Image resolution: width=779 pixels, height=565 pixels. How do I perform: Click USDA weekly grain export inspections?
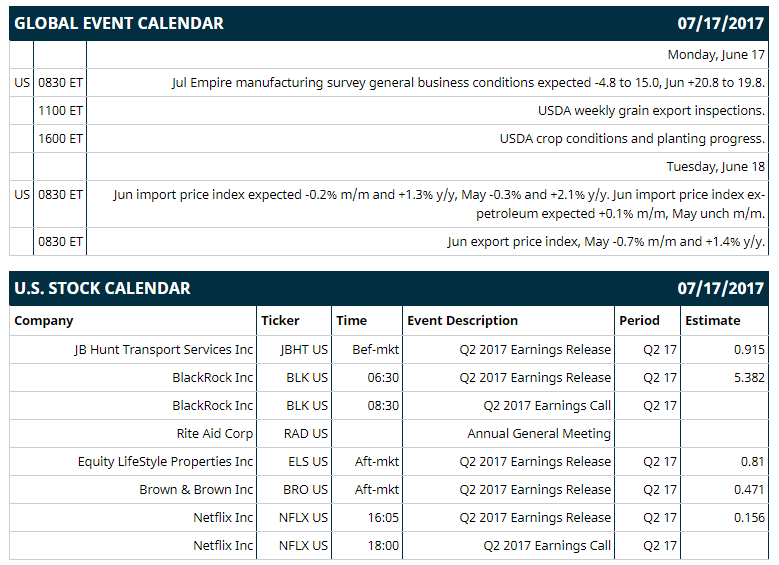(651, 110)
